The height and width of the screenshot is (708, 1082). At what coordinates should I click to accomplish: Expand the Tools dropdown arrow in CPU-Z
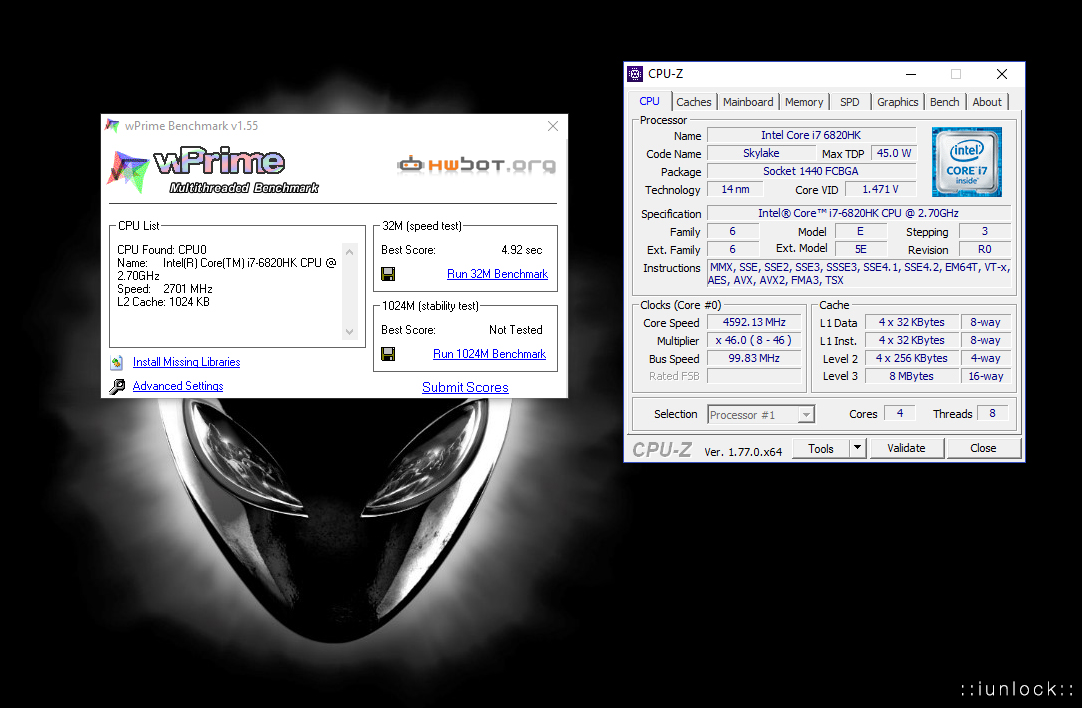coord(857,449)
